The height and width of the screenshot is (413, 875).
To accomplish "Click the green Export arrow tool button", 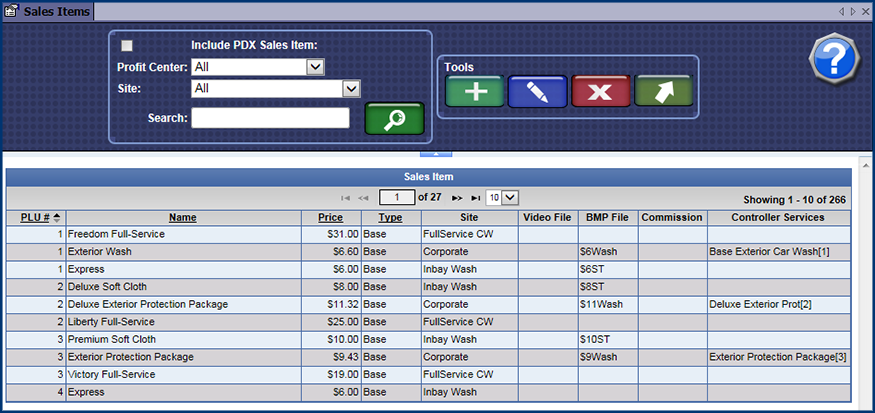I will click(663, 91).
